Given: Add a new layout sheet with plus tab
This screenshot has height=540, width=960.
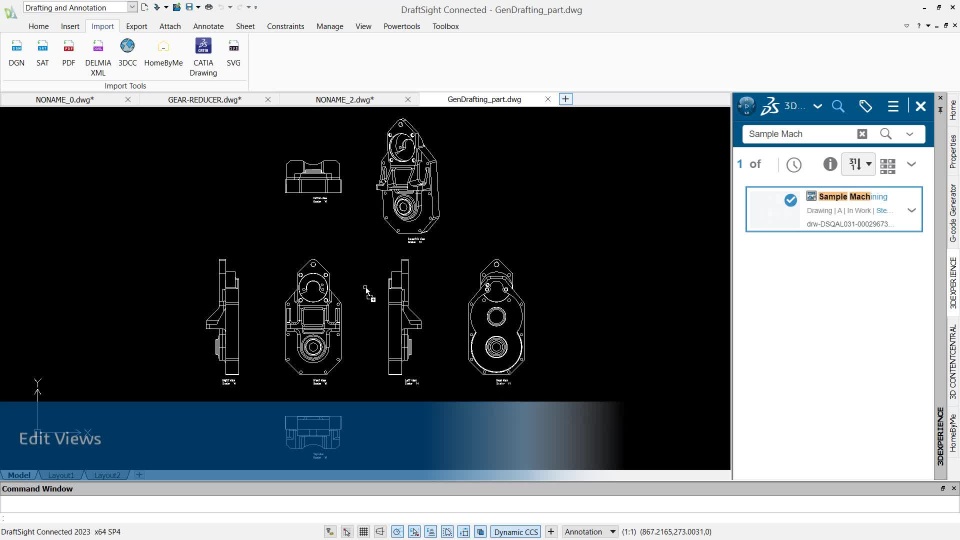Looking at the screenshot, I should click(139, 475).
